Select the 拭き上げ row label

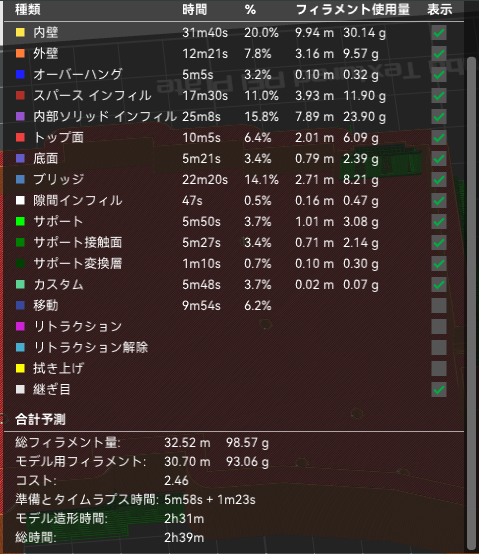59,369
